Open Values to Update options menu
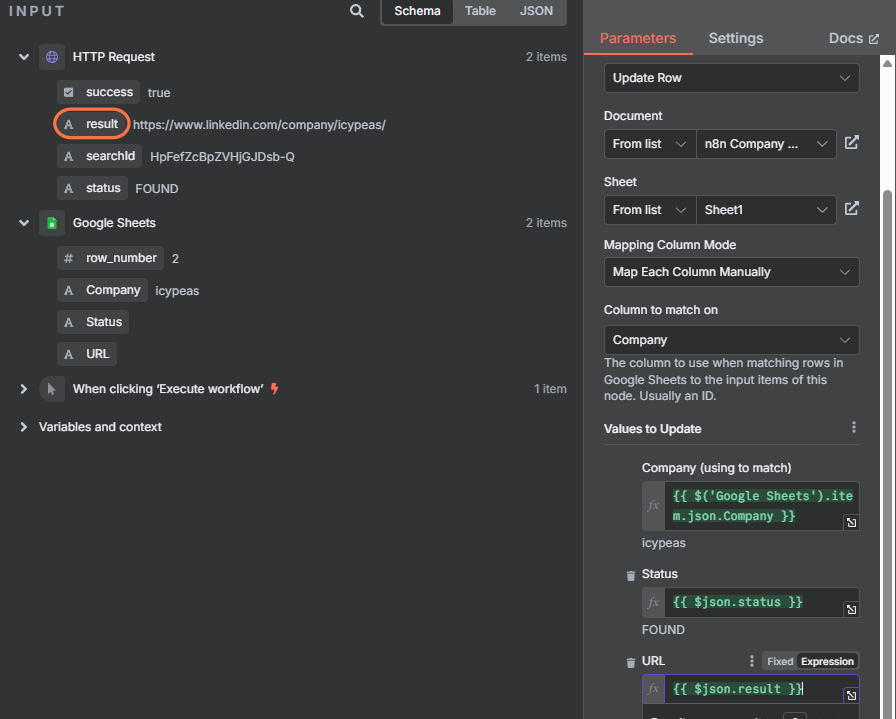 tap(854, 428)
